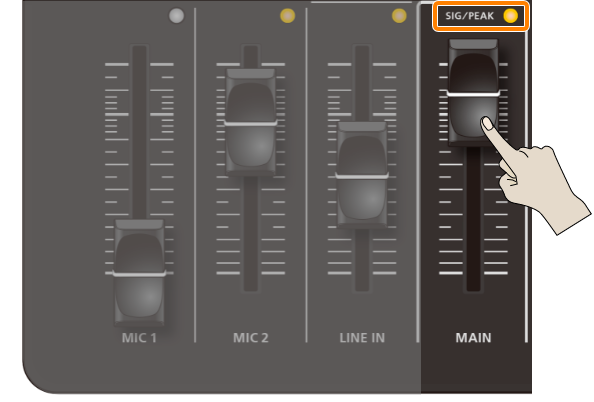The width and height of the screenshot is (594, 402).
Task: Click the MIC 1 fader track above the knob
Action: (139, 132)
